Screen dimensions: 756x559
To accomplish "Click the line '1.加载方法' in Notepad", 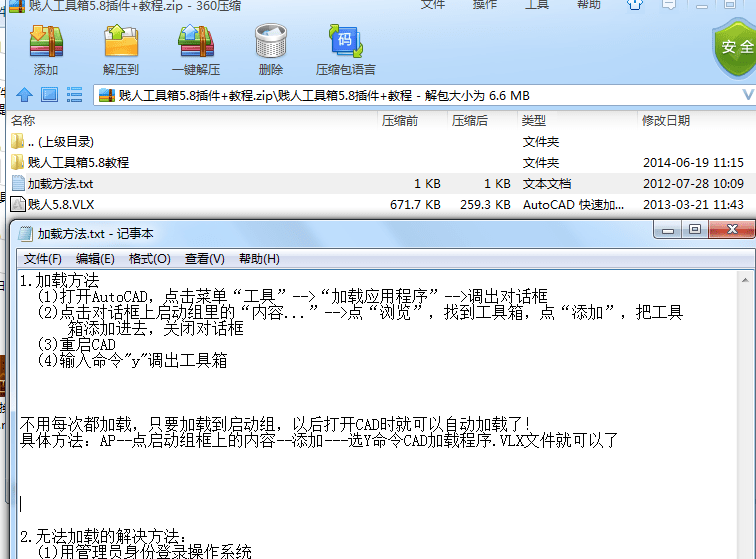I will [59, 281].
